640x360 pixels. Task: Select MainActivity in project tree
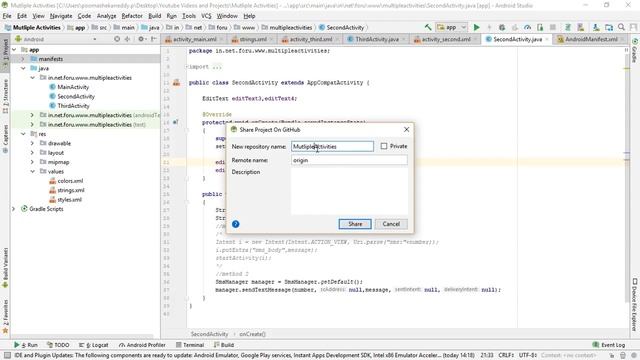coord(73,87)
